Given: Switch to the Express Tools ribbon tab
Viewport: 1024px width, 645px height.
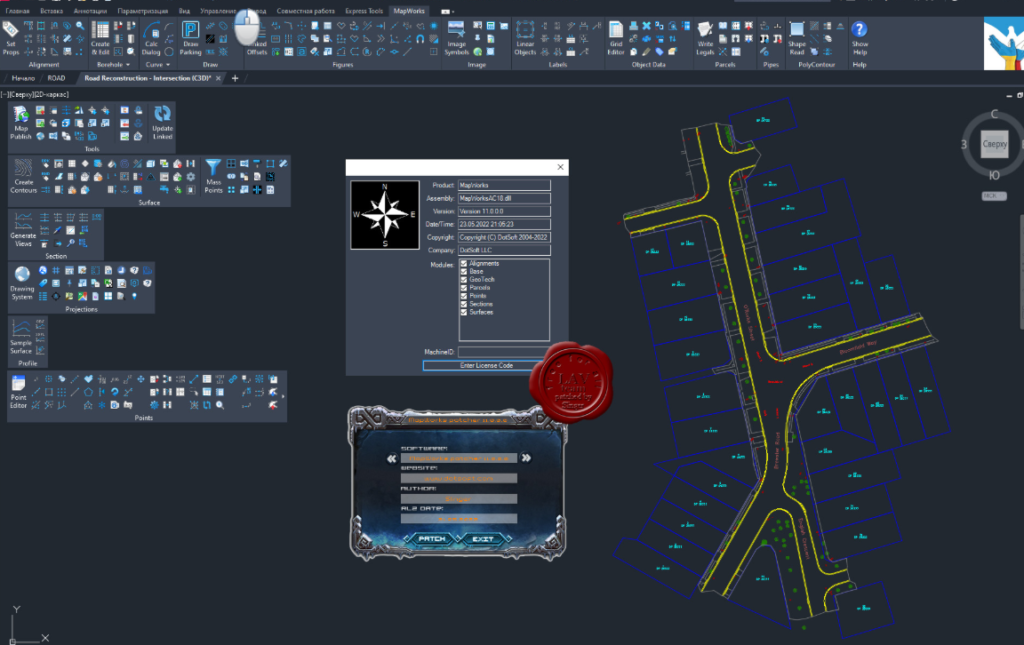Looking at the screenshot, I should (364, 11).
